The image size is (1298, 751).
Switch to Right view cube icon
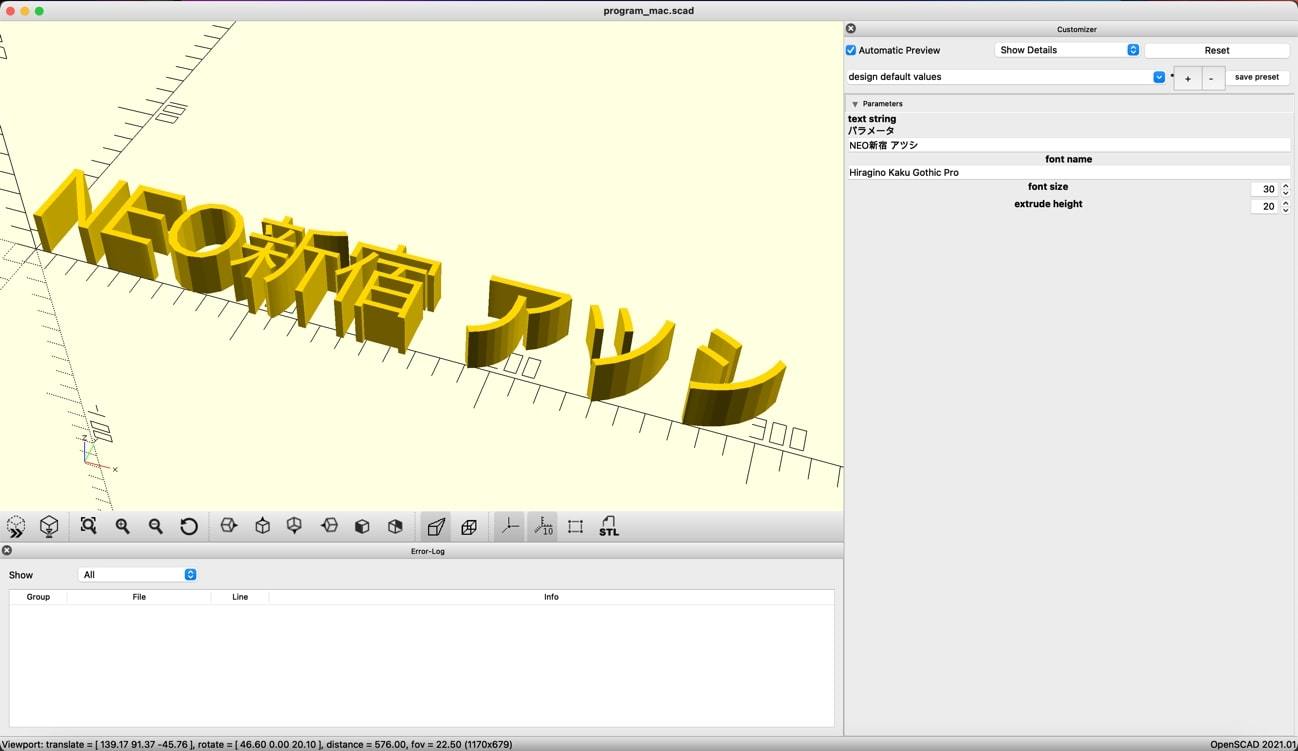(x=229, y=526)
